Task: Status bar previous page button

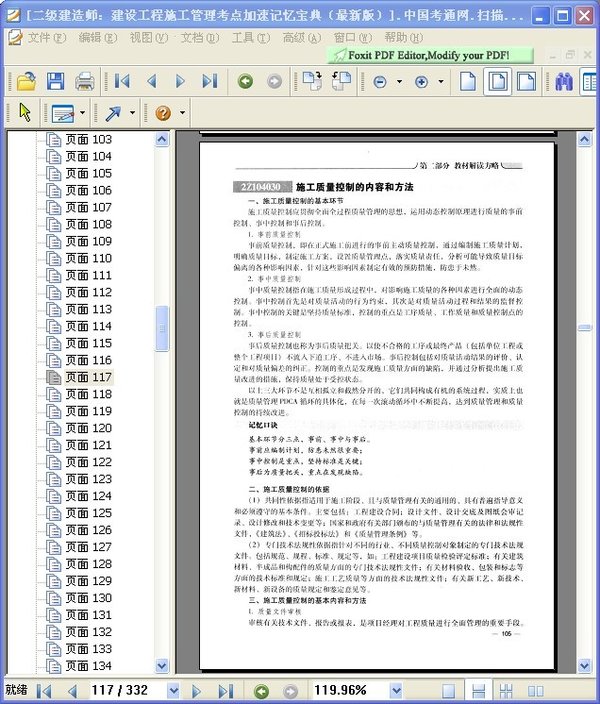Action: coord(73,691)
